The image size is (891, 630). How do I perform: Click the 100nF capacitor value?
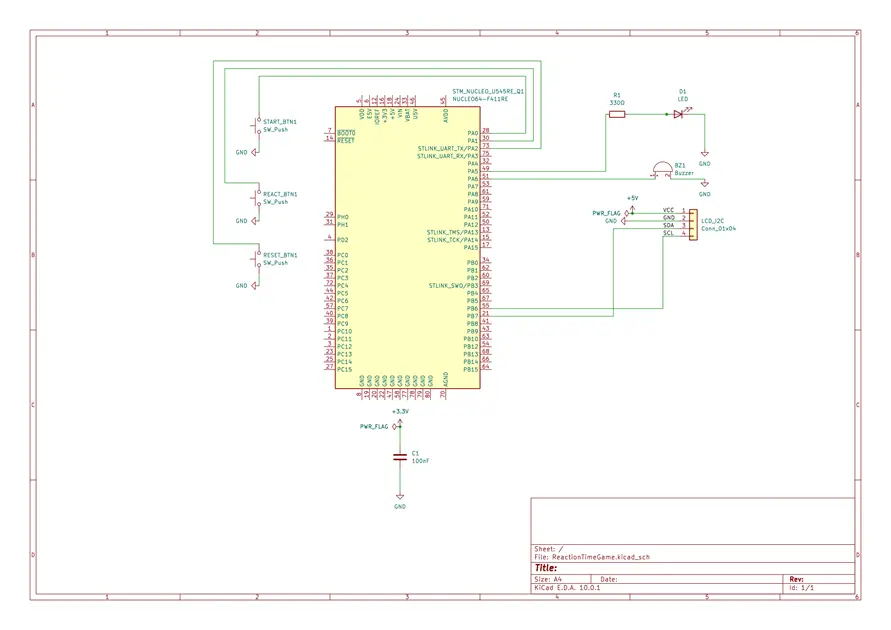(420, 461)
